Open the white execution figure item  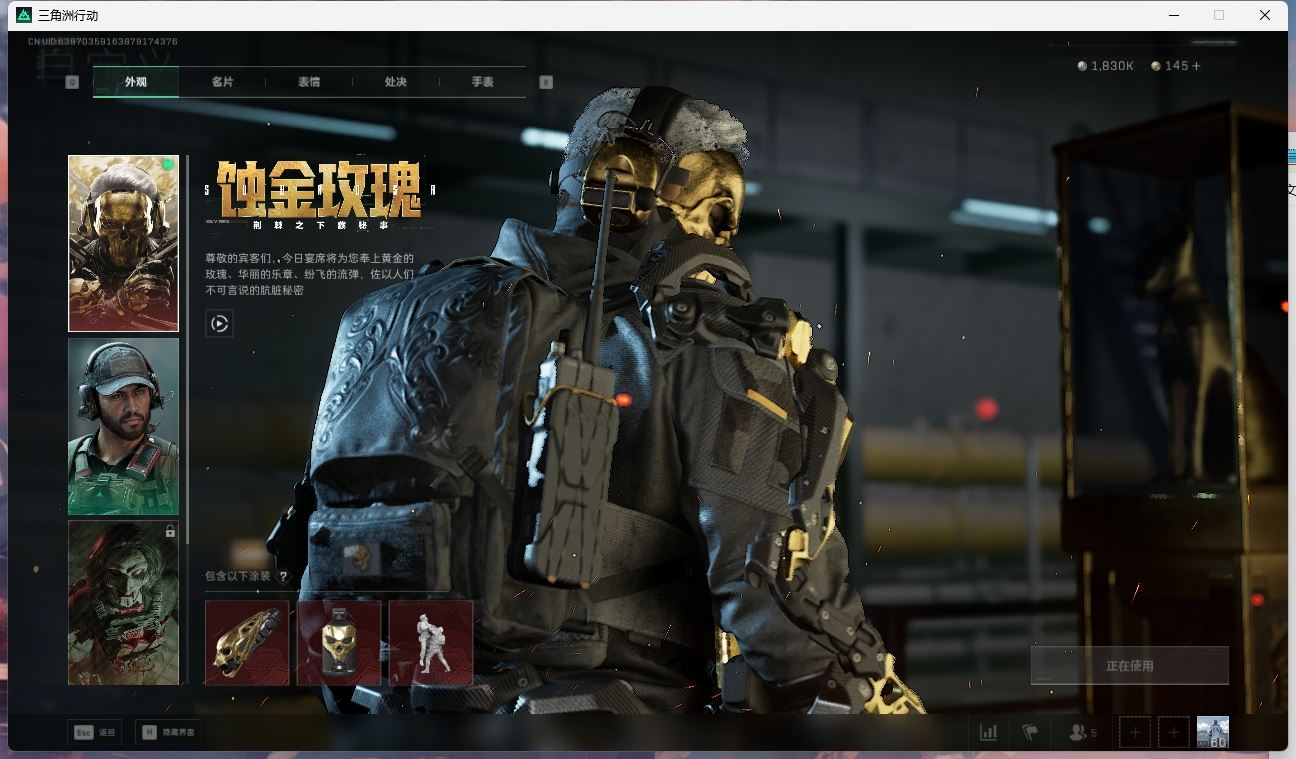[431, 643]
